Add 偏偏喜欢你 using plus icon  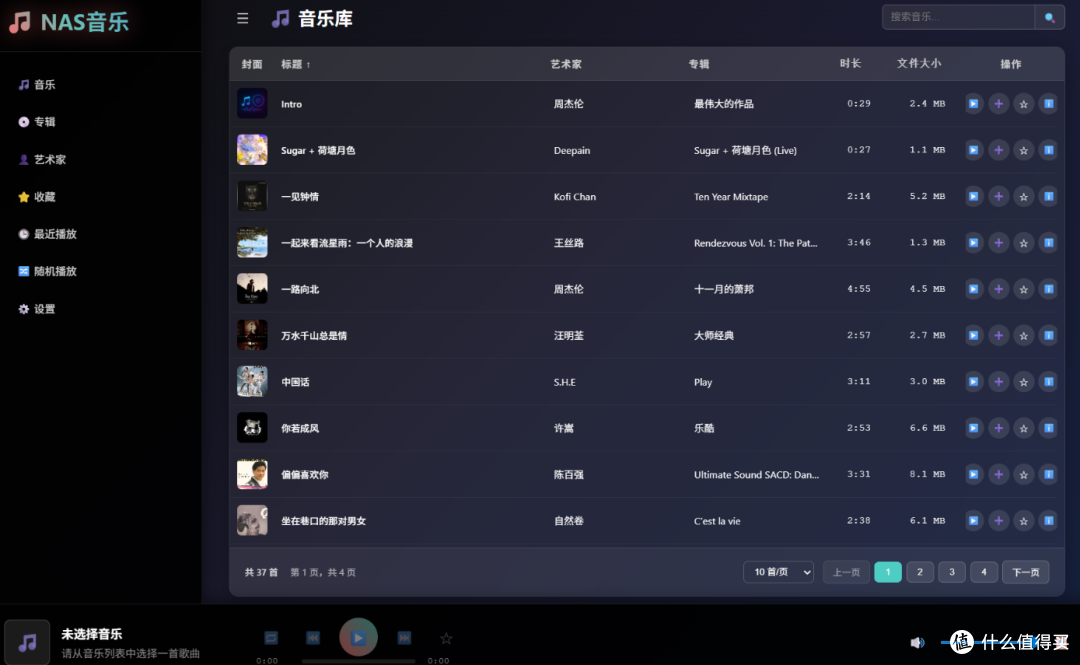point(998,474)
